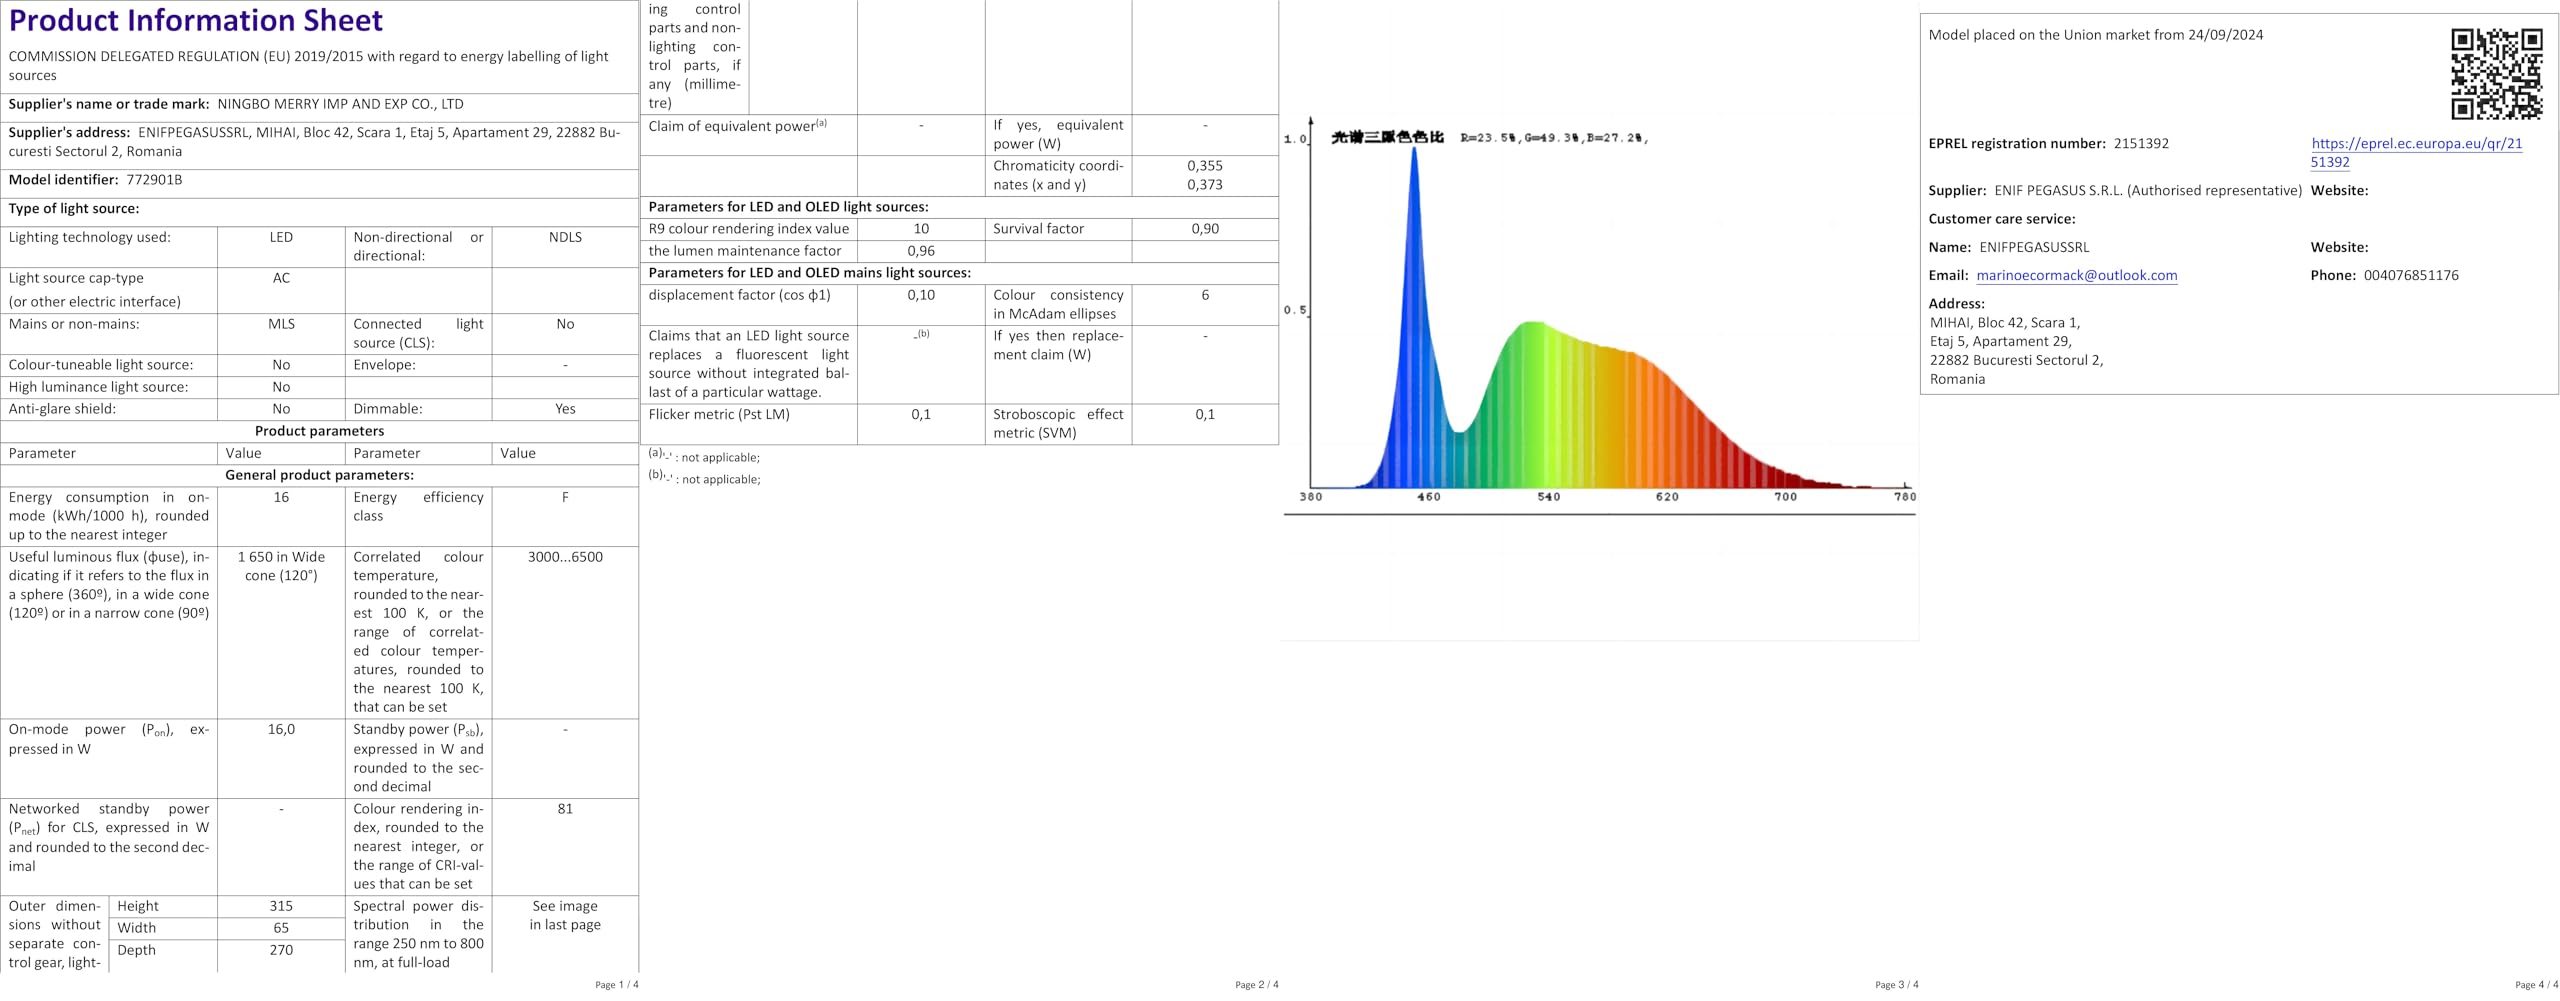Click the colour temperature value 3000...6500
2560x1001 pixels.
tap(565, 557)
